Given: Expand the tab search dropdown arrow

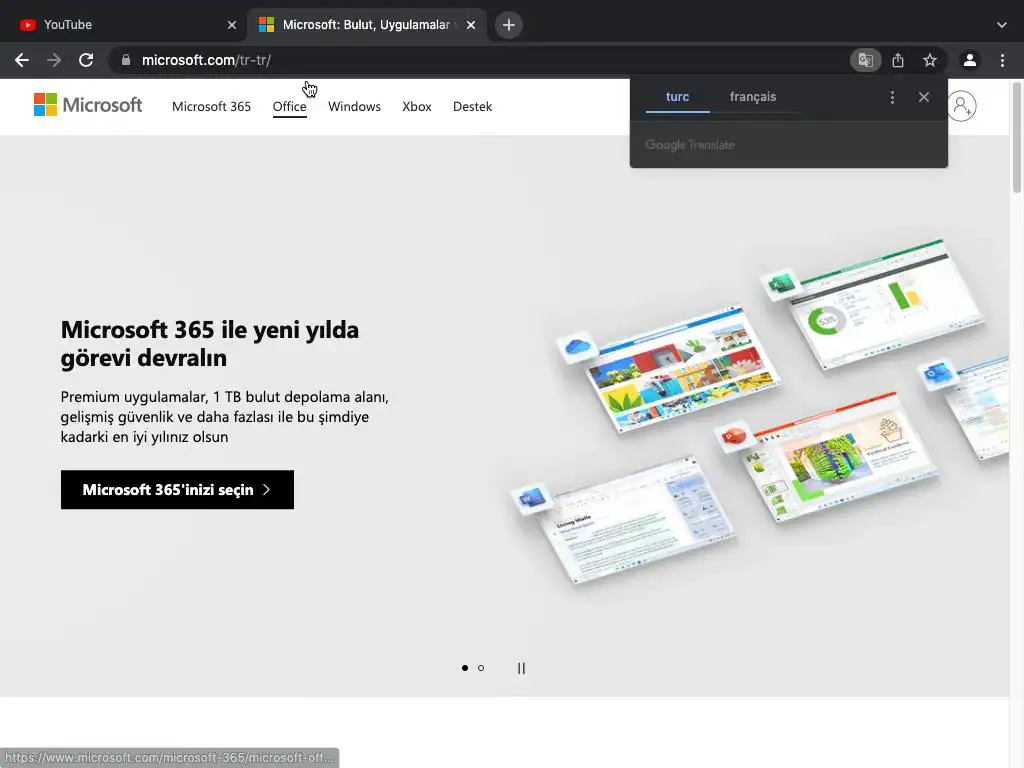Looking at the screenshot, I should (x=1002, y=25).
